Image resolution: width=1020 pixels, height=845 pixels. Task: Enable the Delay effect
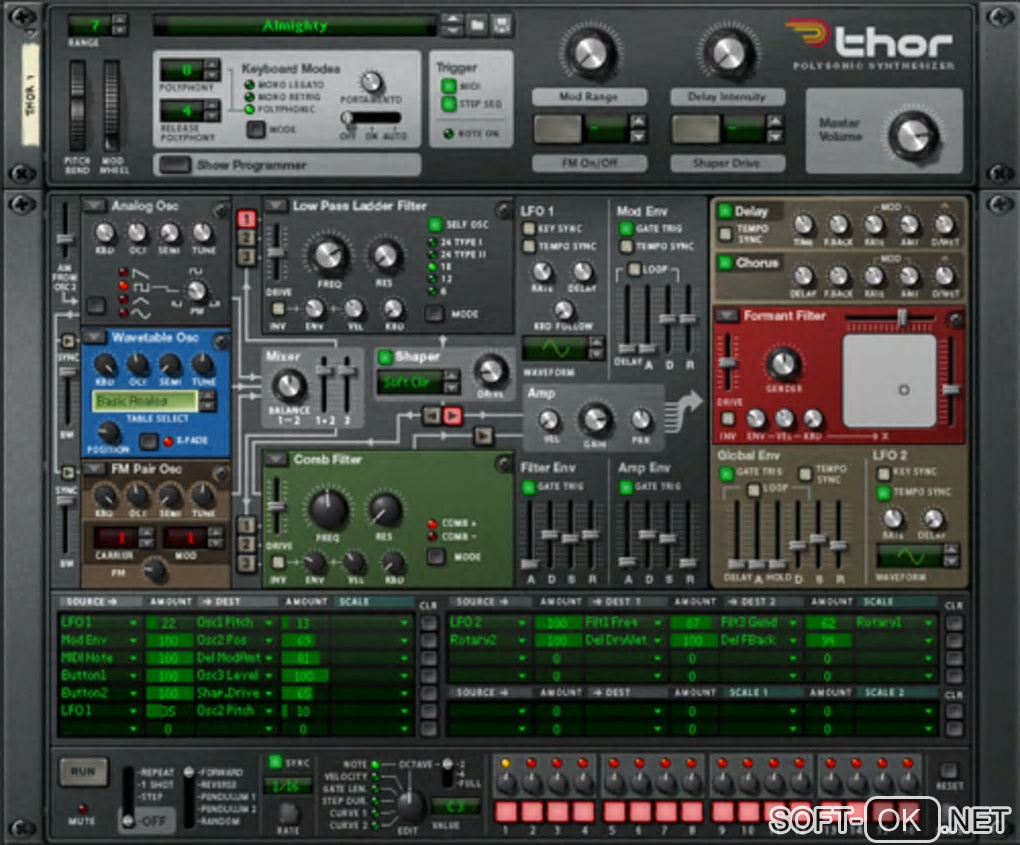[725, 211]
